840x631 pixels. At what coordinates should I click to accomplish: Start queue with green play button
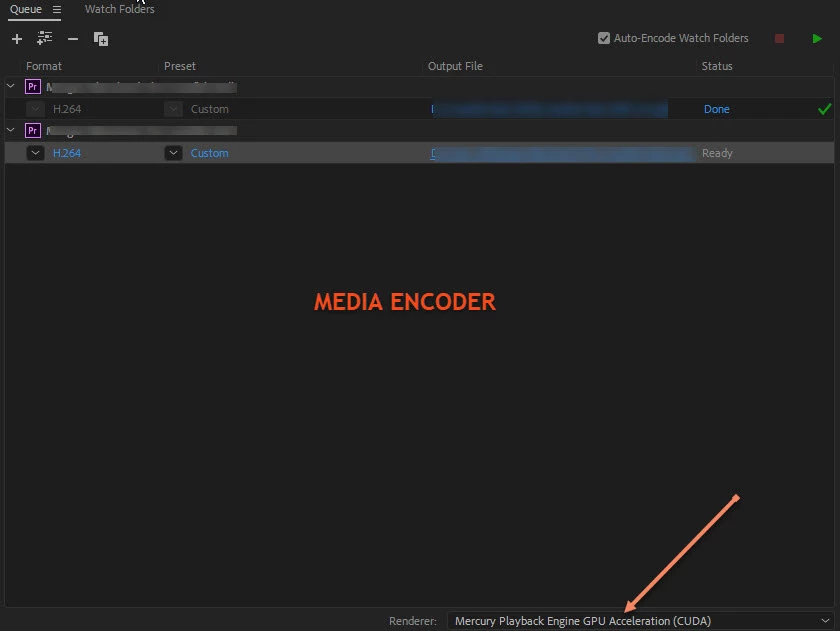(x=817, y=39)
